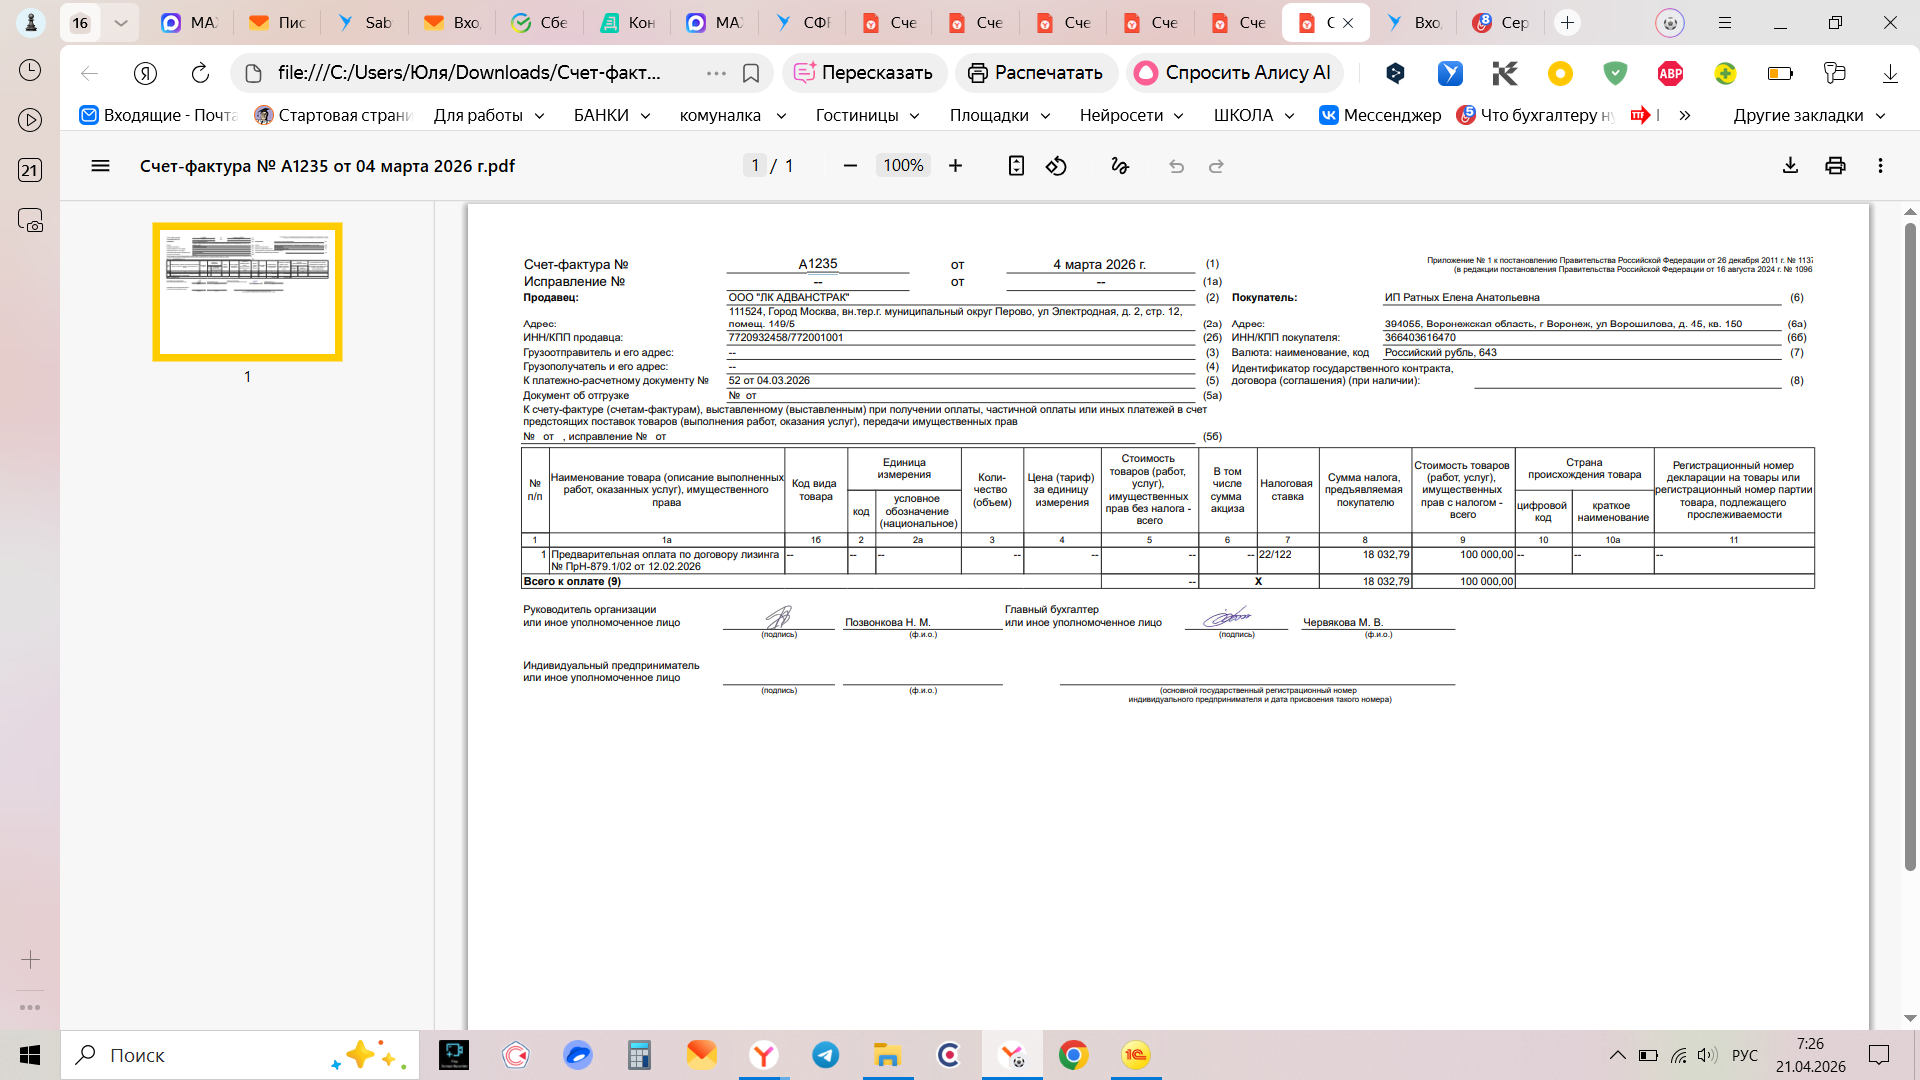Click the Распечатать button

pos(1036,73)
